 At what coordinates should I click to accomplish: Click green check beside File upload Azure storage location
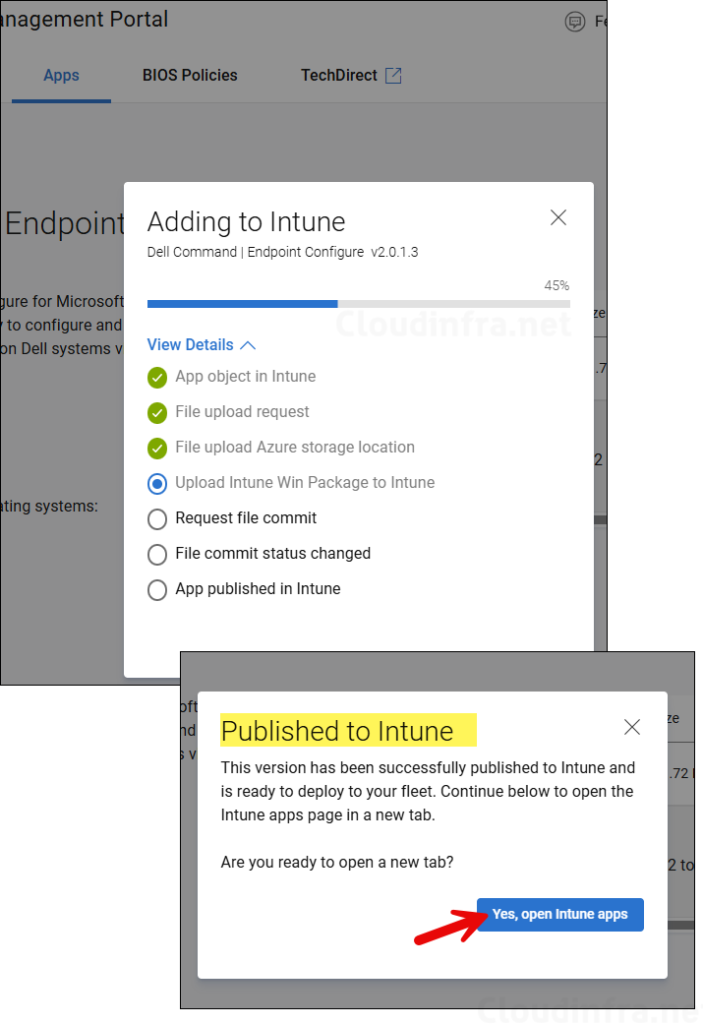click(157, 448)
